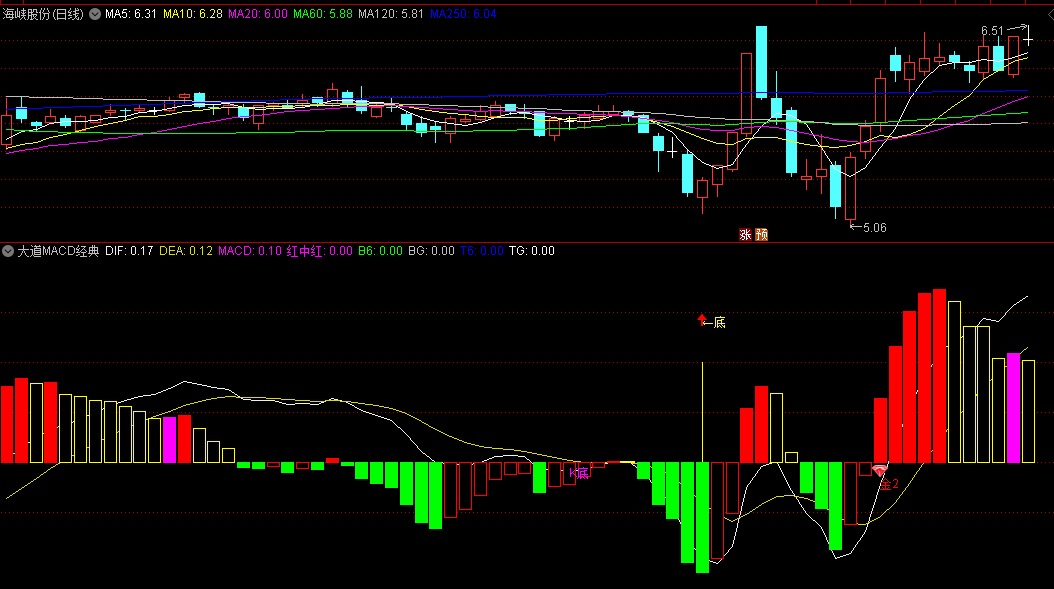Image resolution: width=1054 pixels, height=589 pixels.
Task: Select the green MA60: 5.88 label
Action: [x=323, y=14]
